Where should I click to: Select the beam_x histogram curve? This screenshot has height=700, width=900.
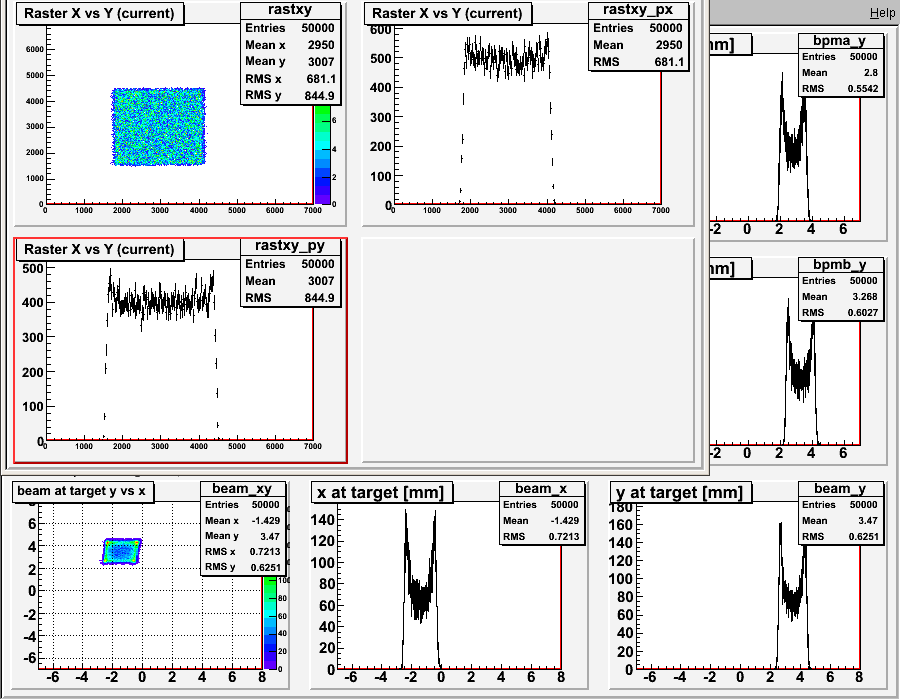(421, 588)
